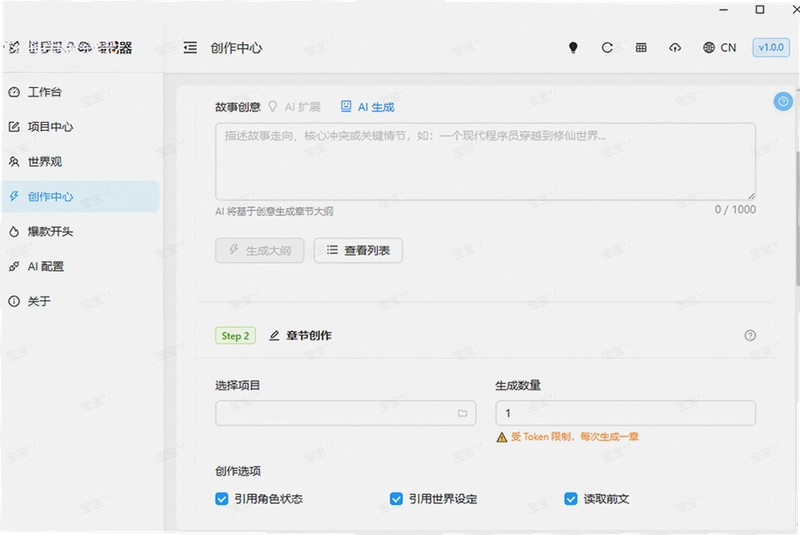Click the AI 扩展 link
The width and height of the screenshot is (800, 535).
tap(294, 107)
